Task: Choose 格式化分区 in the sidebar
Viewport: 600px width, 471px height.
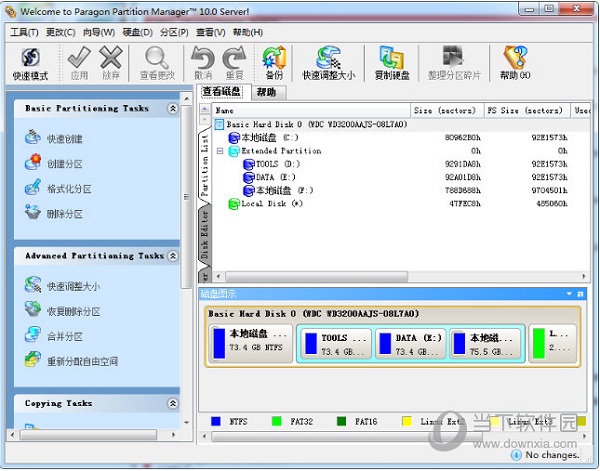Action: point(58,188)
